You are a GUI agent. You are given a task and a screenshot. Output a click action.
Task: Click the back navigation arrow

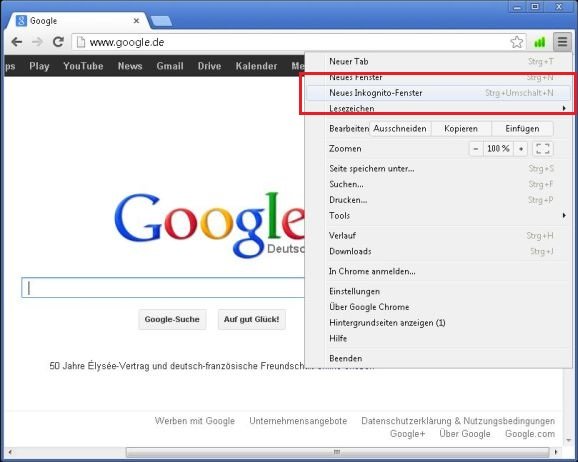(x=17, y=42)
